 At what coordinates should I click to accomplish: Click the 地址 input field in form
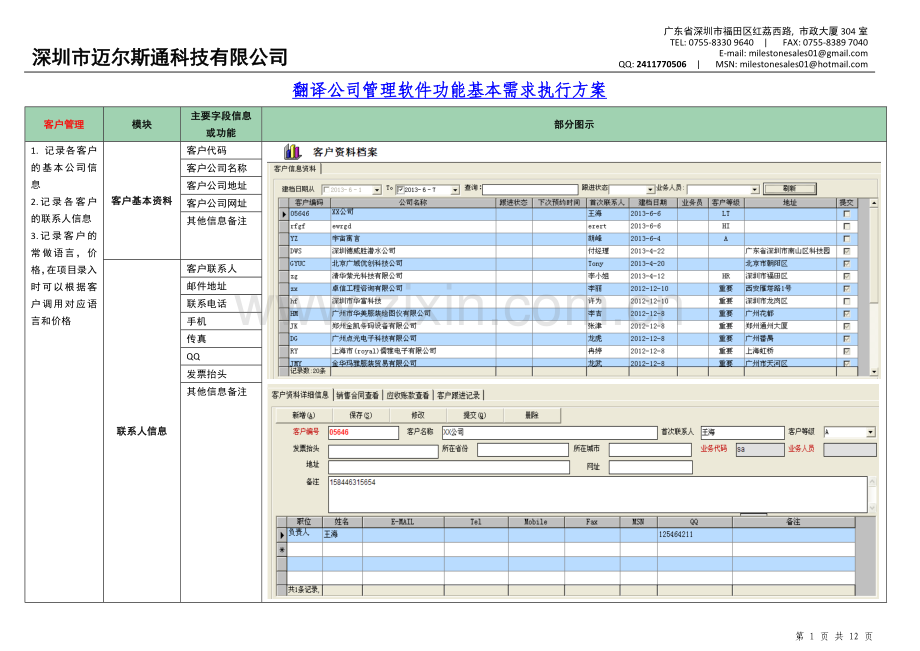[449, 467]
